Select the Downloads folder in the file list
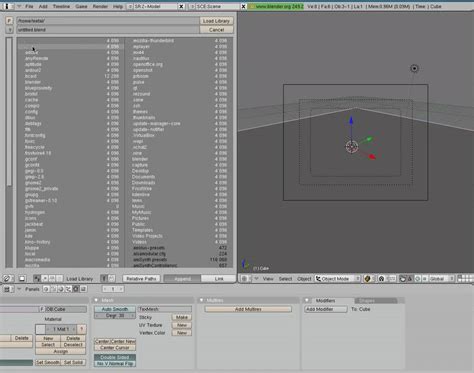Viewport: 474px width, 373px height. (143, 183)
